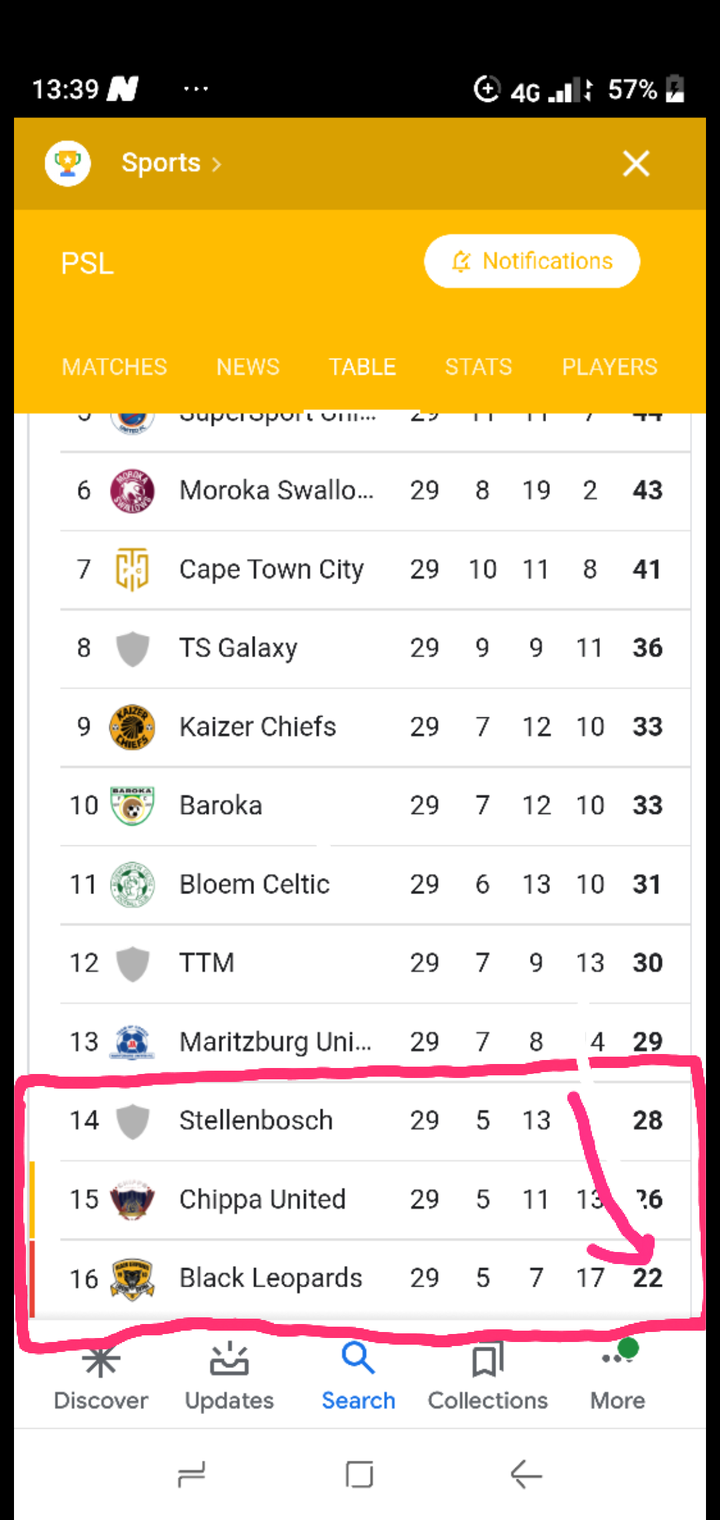Tap the Moroka Swallows club logo

pyautogui.click(x=132, y=490)
